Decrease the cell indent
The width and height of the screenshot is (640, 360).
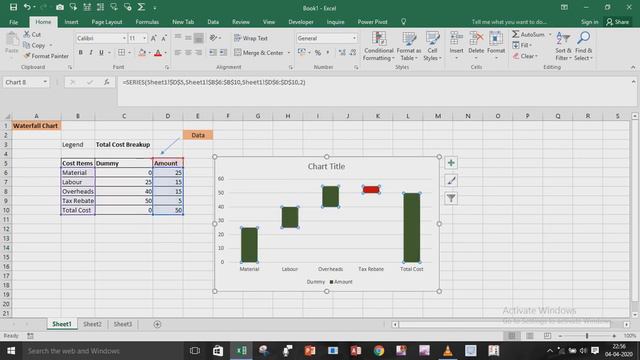[x=213, y=52]
